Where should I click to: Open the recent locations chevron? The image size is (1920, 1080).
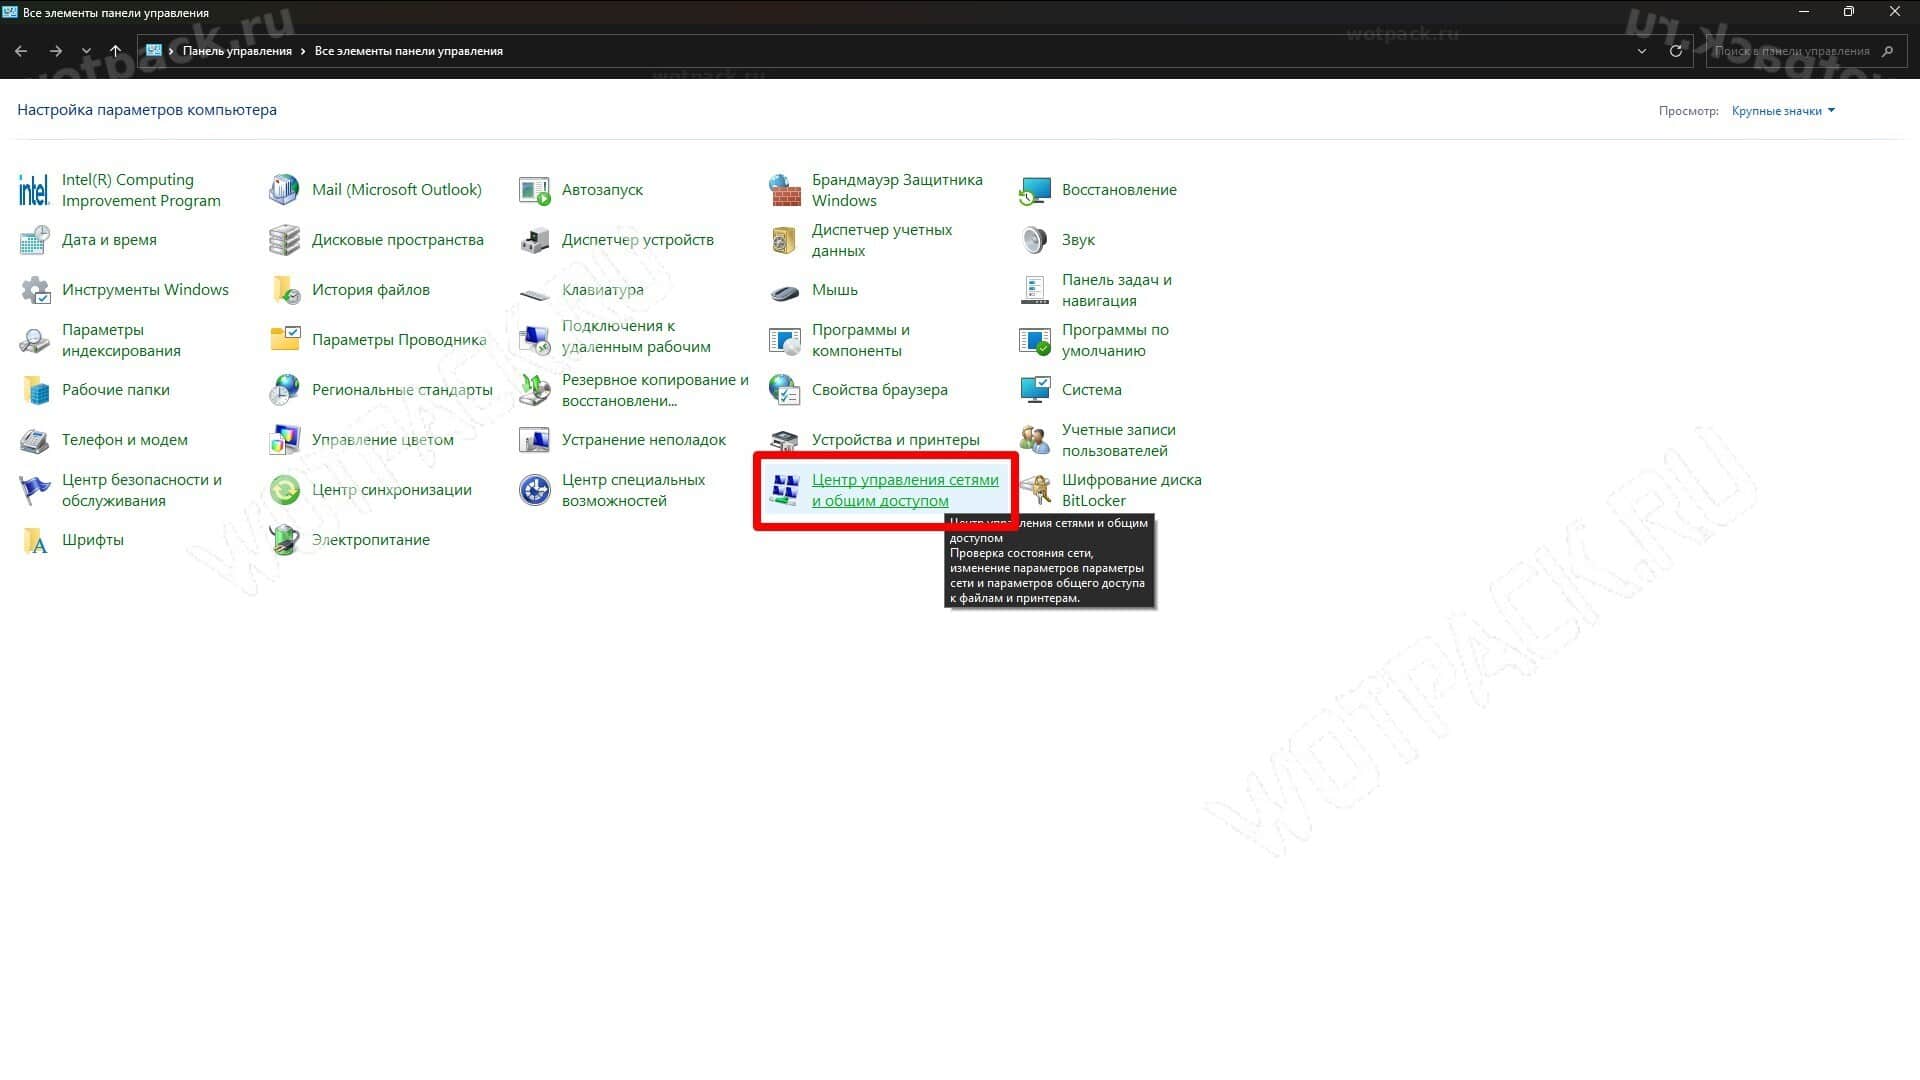click(87, 51)
